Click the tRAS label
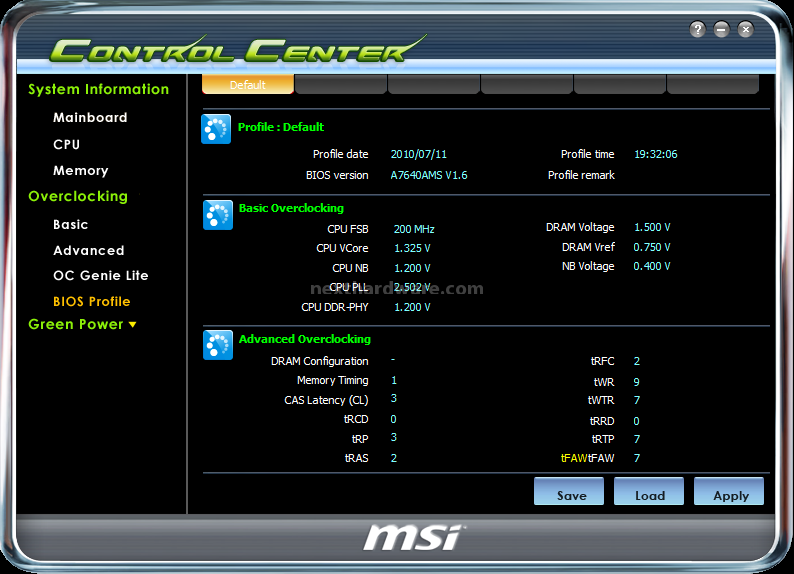Viewport: 794px width, 574px height. (x=356, y=458)
